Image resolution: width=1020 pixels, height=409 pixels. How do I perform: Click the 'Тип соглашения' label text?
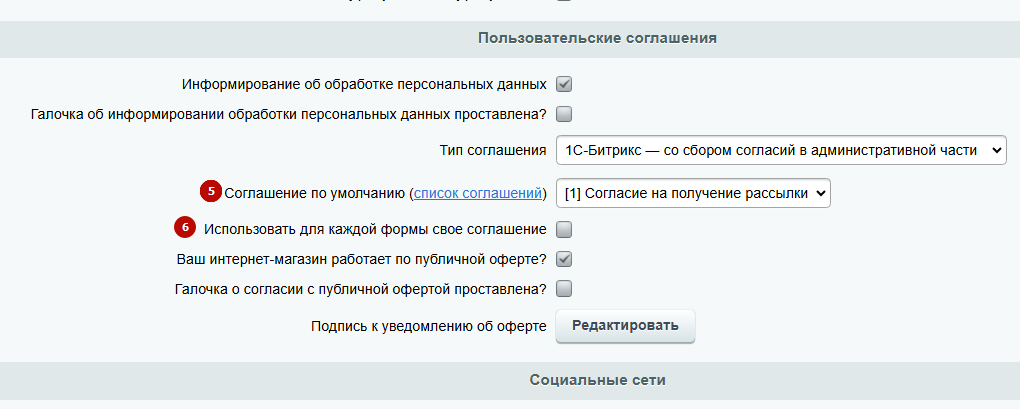(493, 151)
